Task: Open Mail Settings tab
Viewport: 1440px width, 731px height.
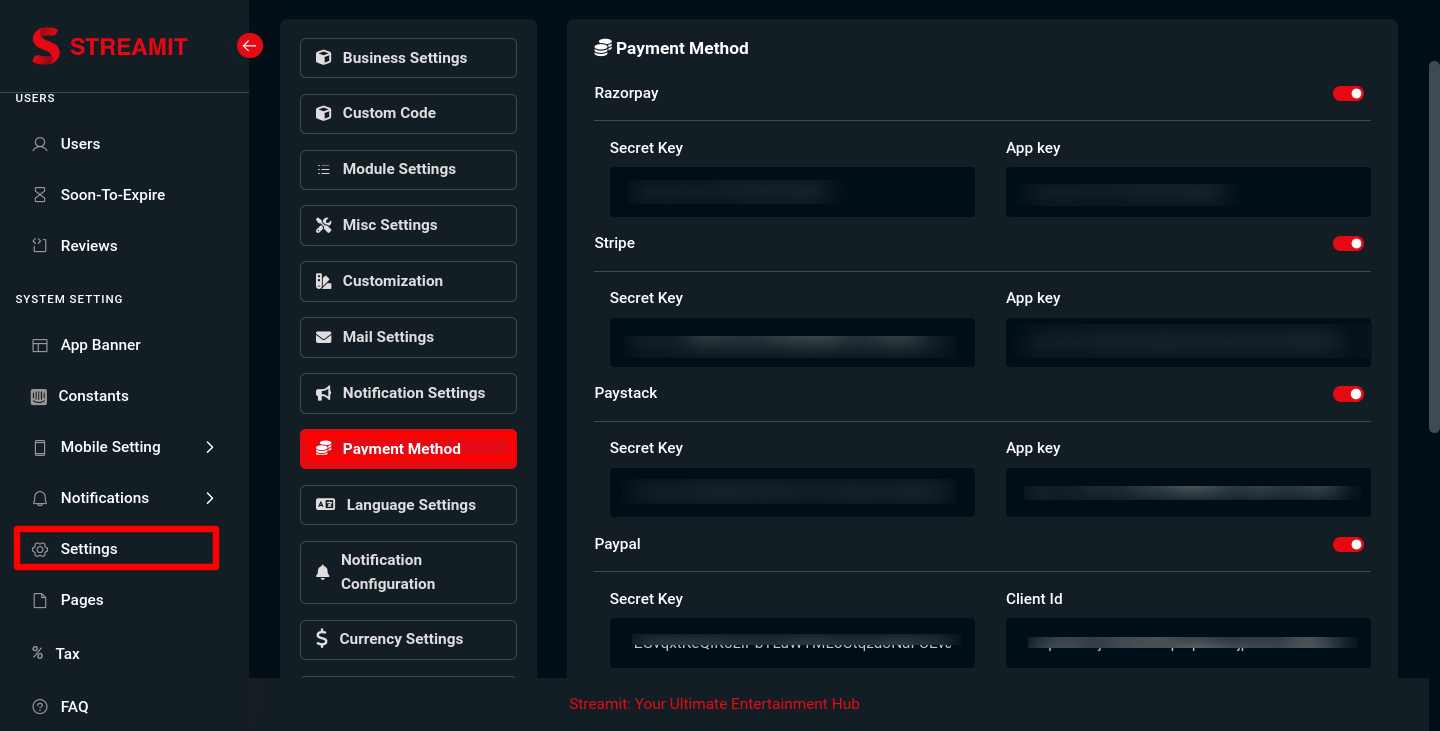Action: tap(408, 337)
